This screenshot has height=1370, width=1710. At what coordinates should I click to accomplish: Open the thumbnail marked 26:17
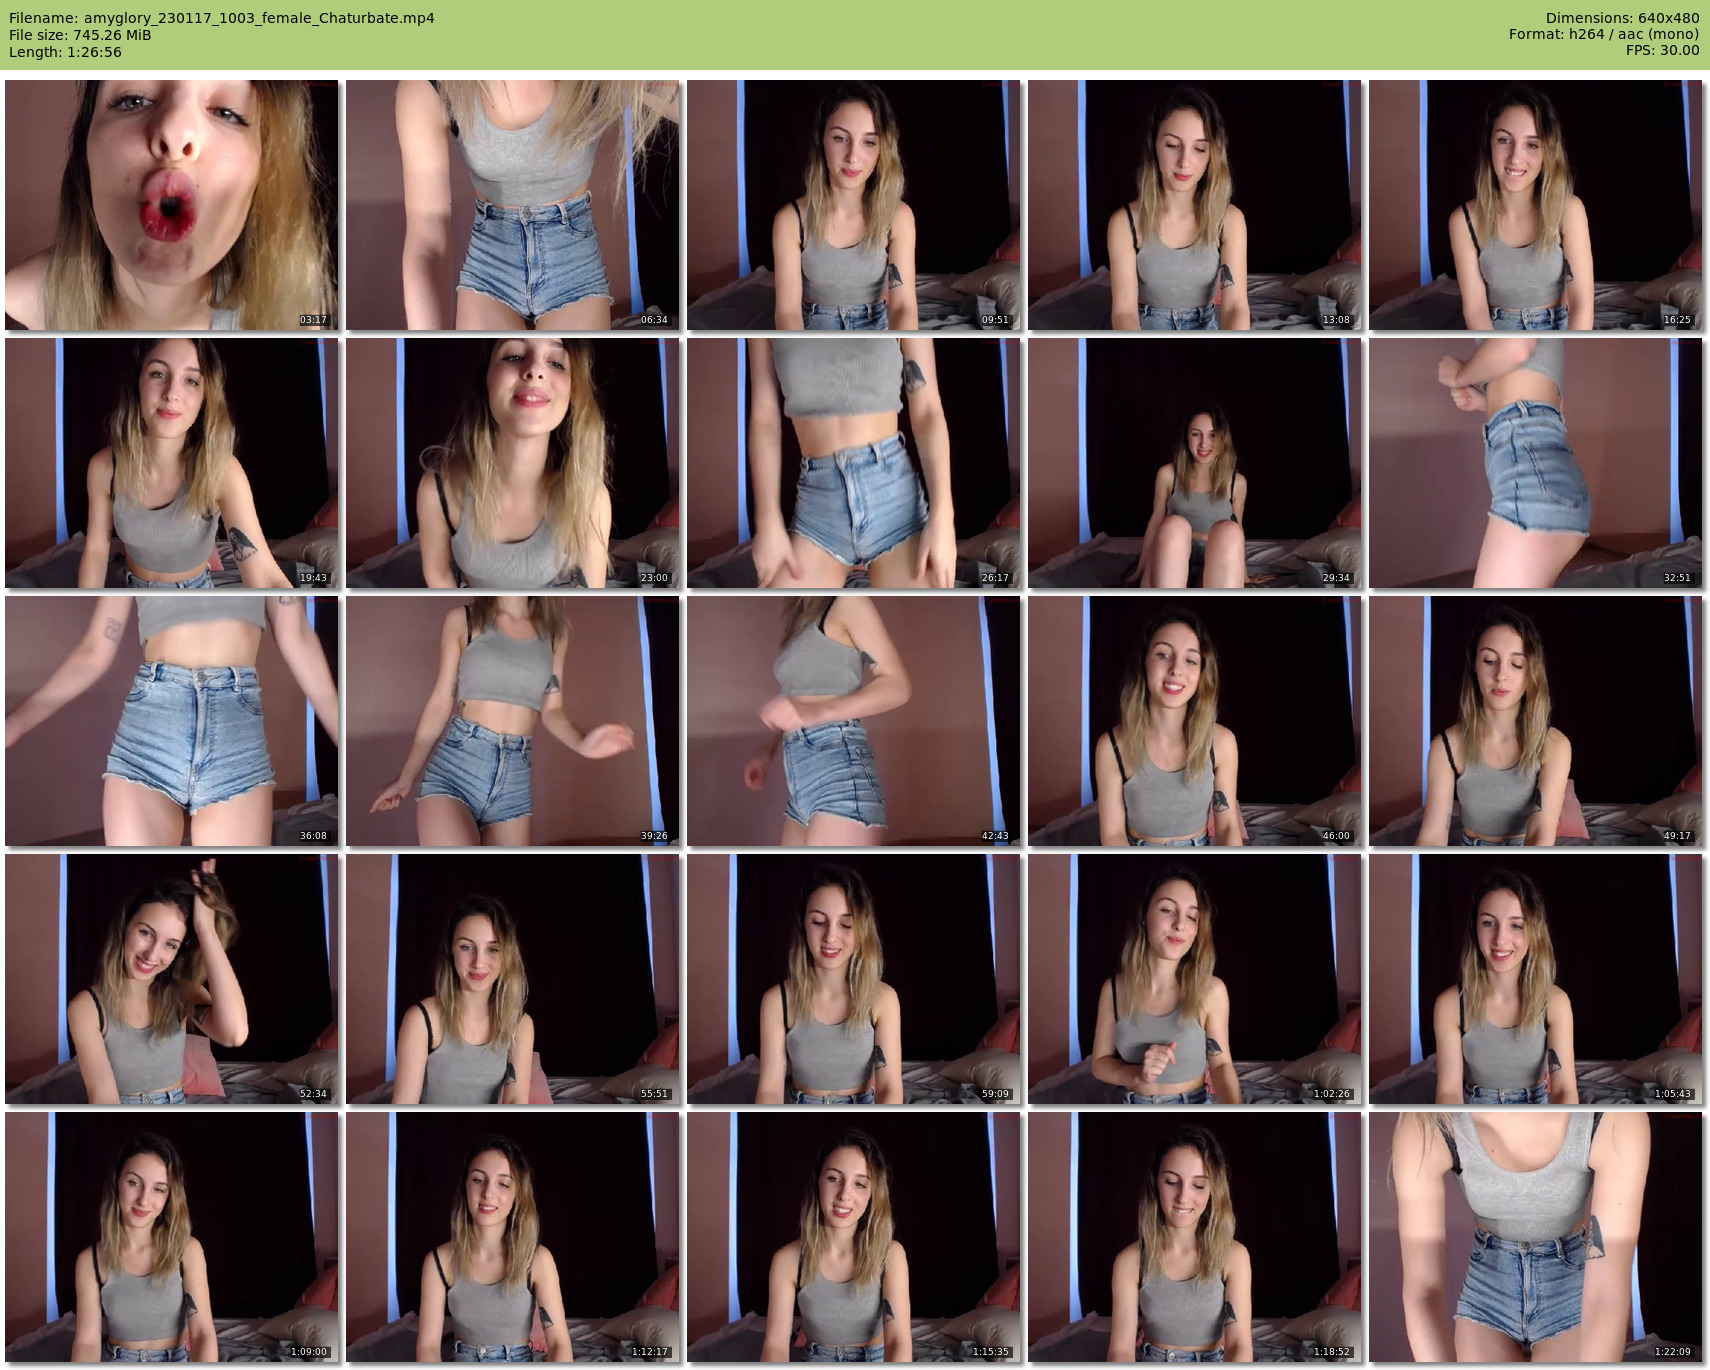tap(853, 463)
